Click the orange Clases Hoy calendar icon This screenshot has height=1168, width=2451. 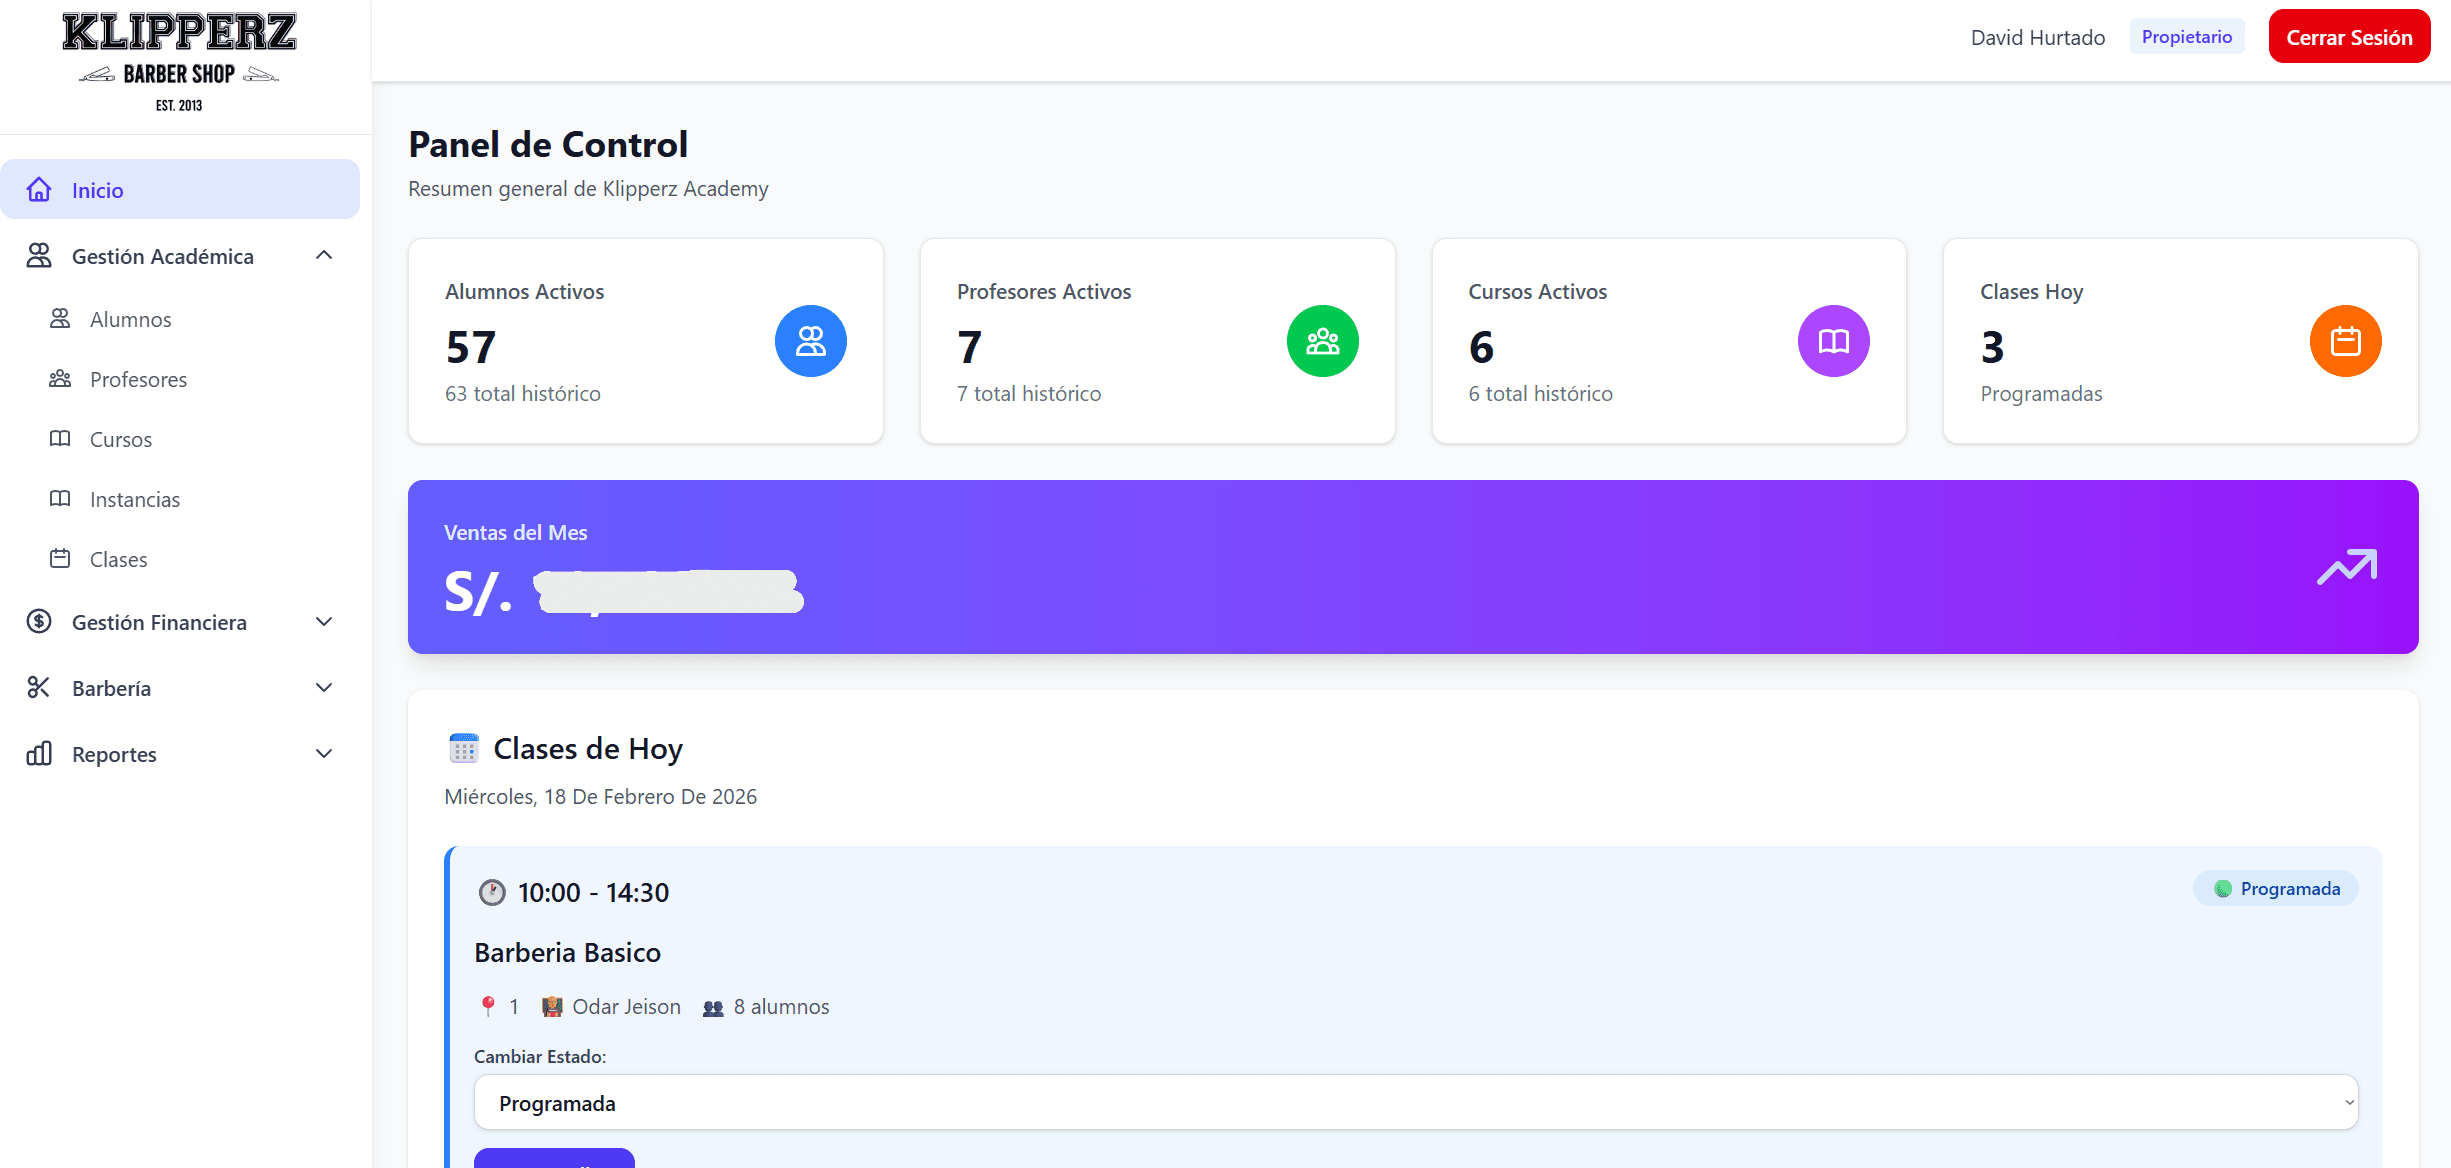pyautogui.click(x=2346, y=341)
